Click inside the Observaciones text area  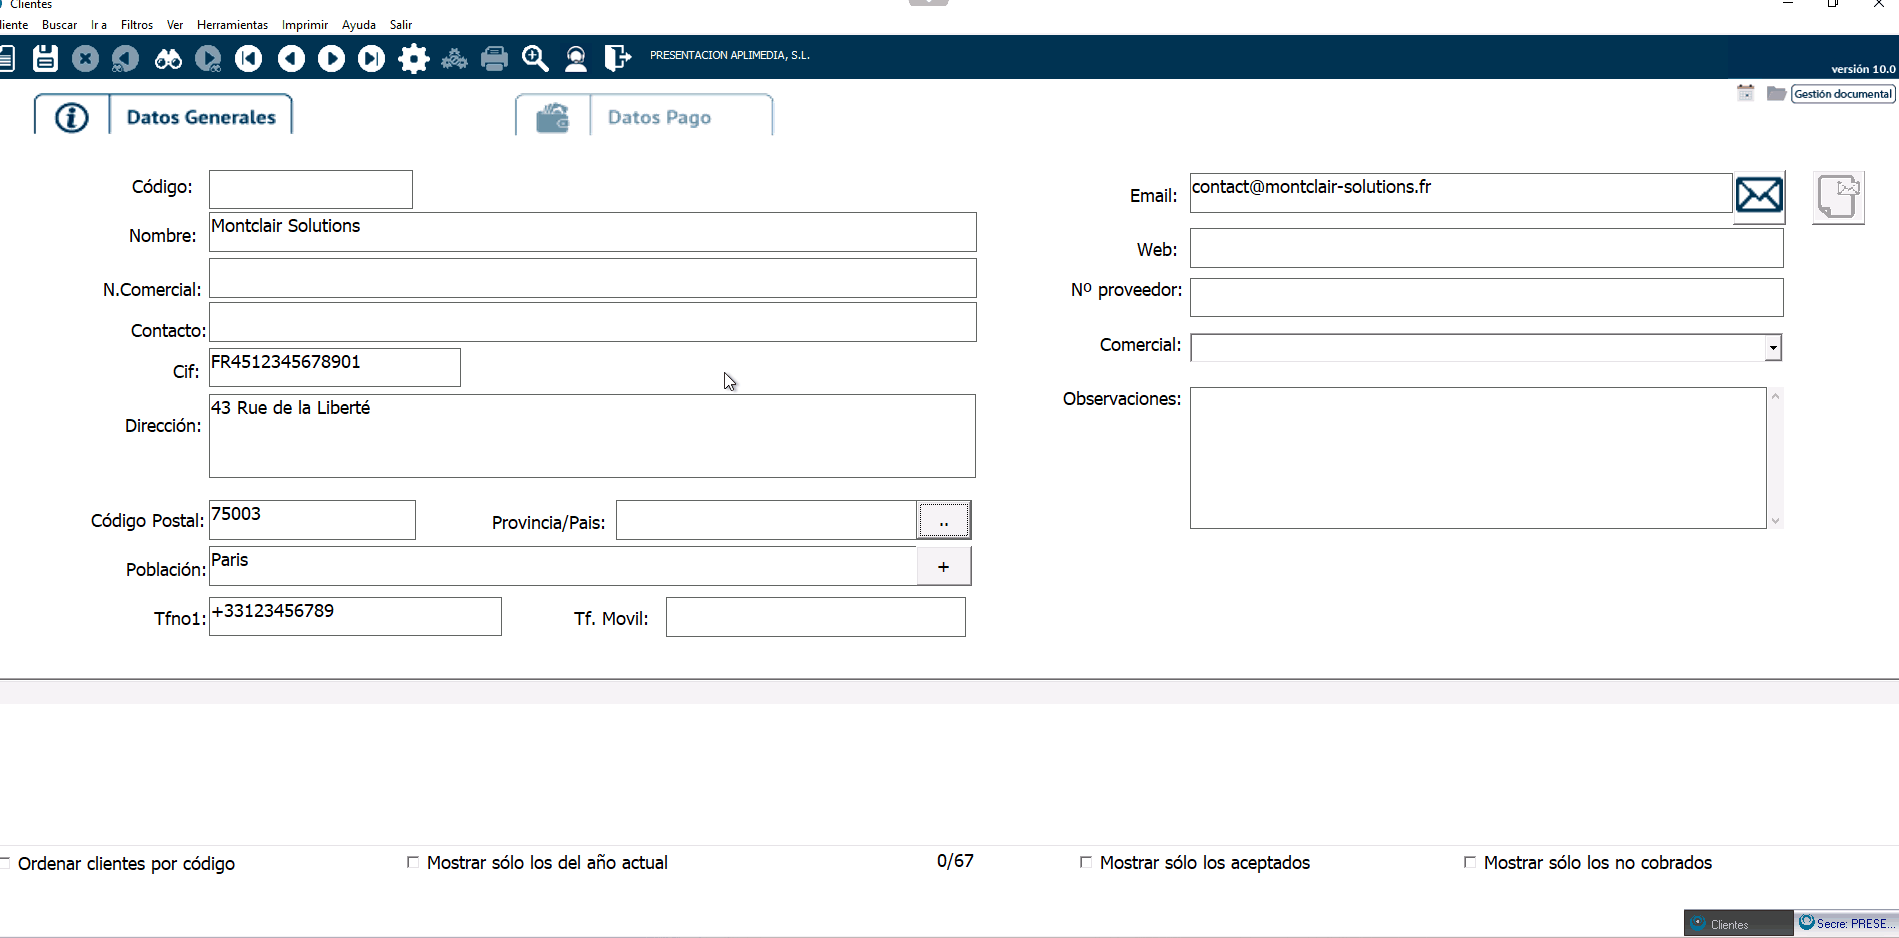(1477, 458)
